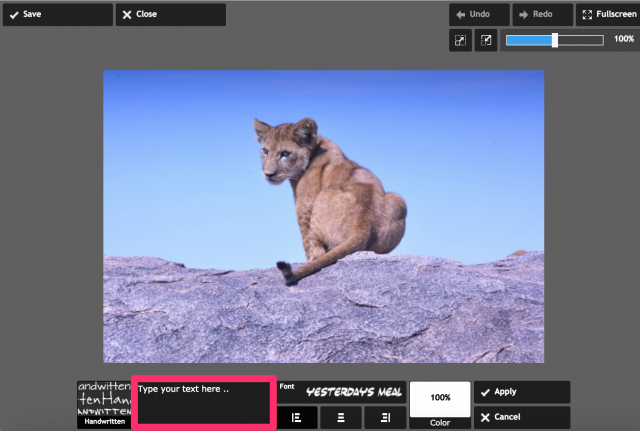Align text to the right
This screenshot has height=431, width=640.
385,417
